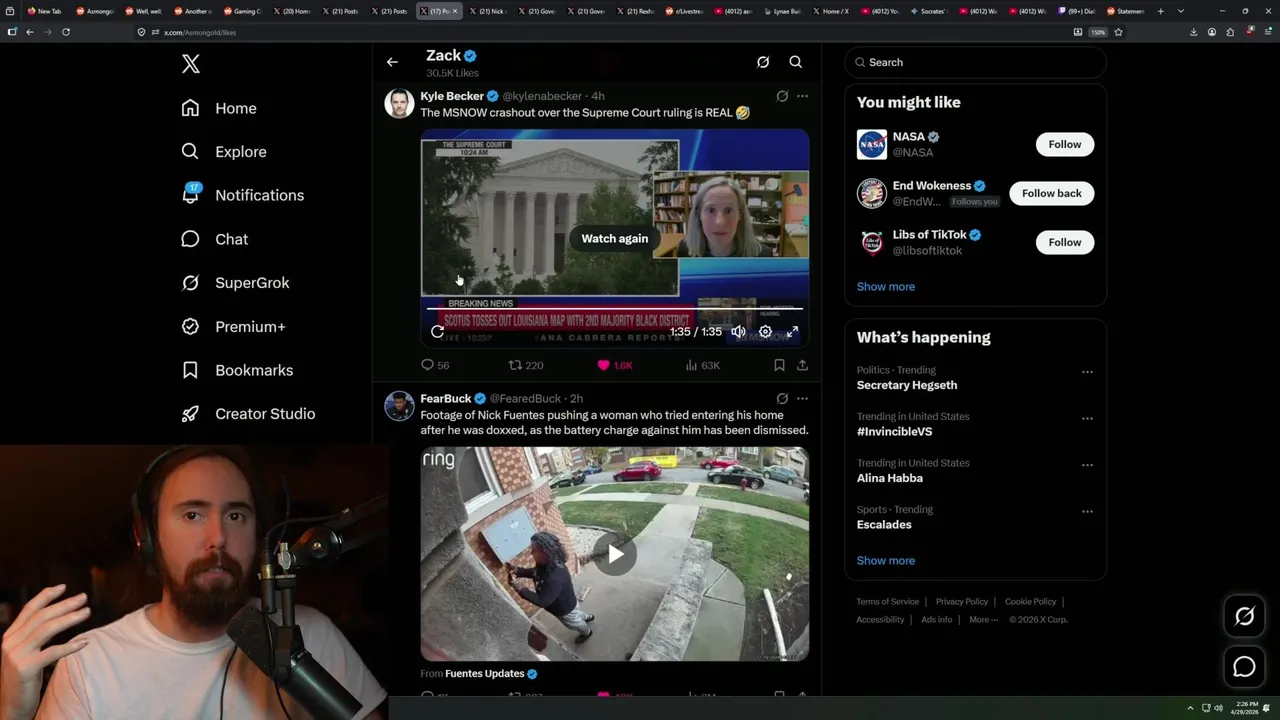Play the ring doorbell video
The height and width of the screenshot is (720, 1280).
tap(615, 554)
